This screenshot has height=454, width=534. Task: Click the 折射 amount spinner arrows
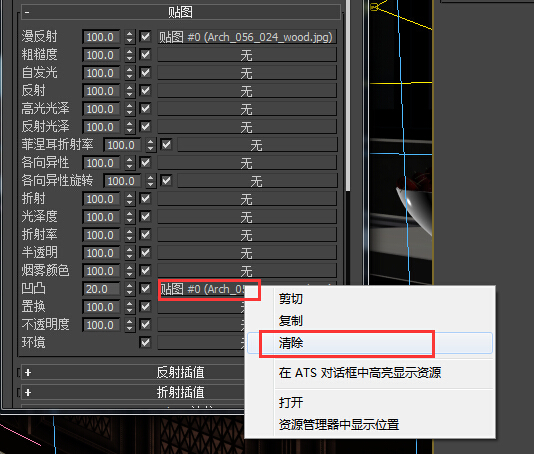coord(129,199)
